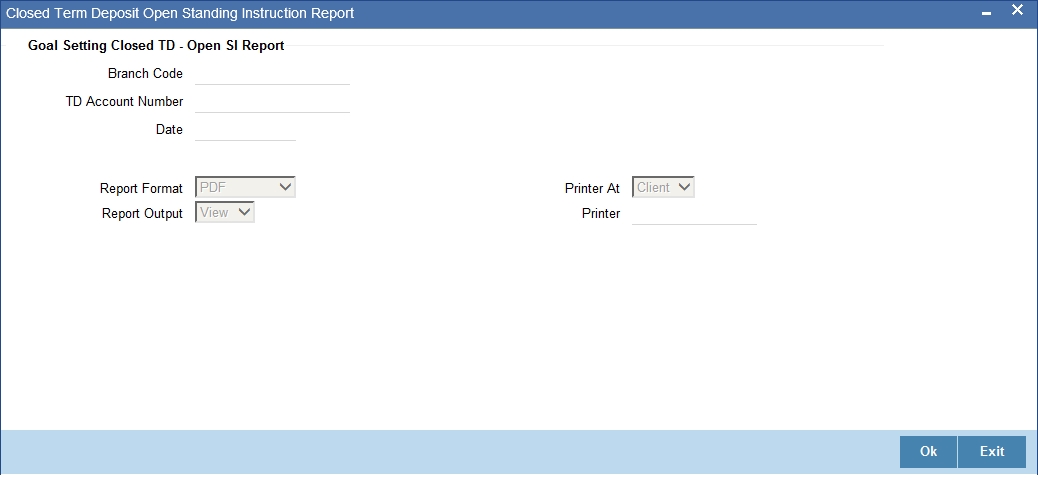This screenshot has height=483, width=1038.
Task: Click the Branch Code label
Action: coord(145,73)
